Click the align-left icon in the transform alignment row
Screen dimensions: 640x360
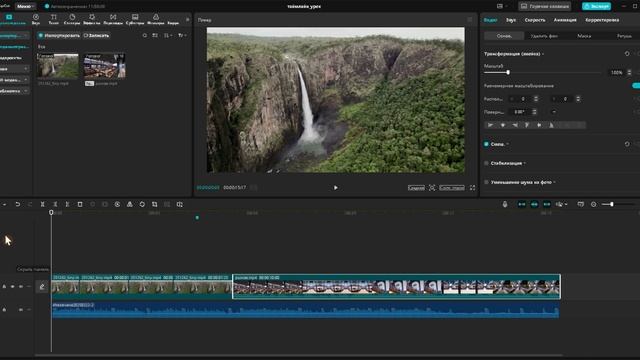(x=491, y=125)
